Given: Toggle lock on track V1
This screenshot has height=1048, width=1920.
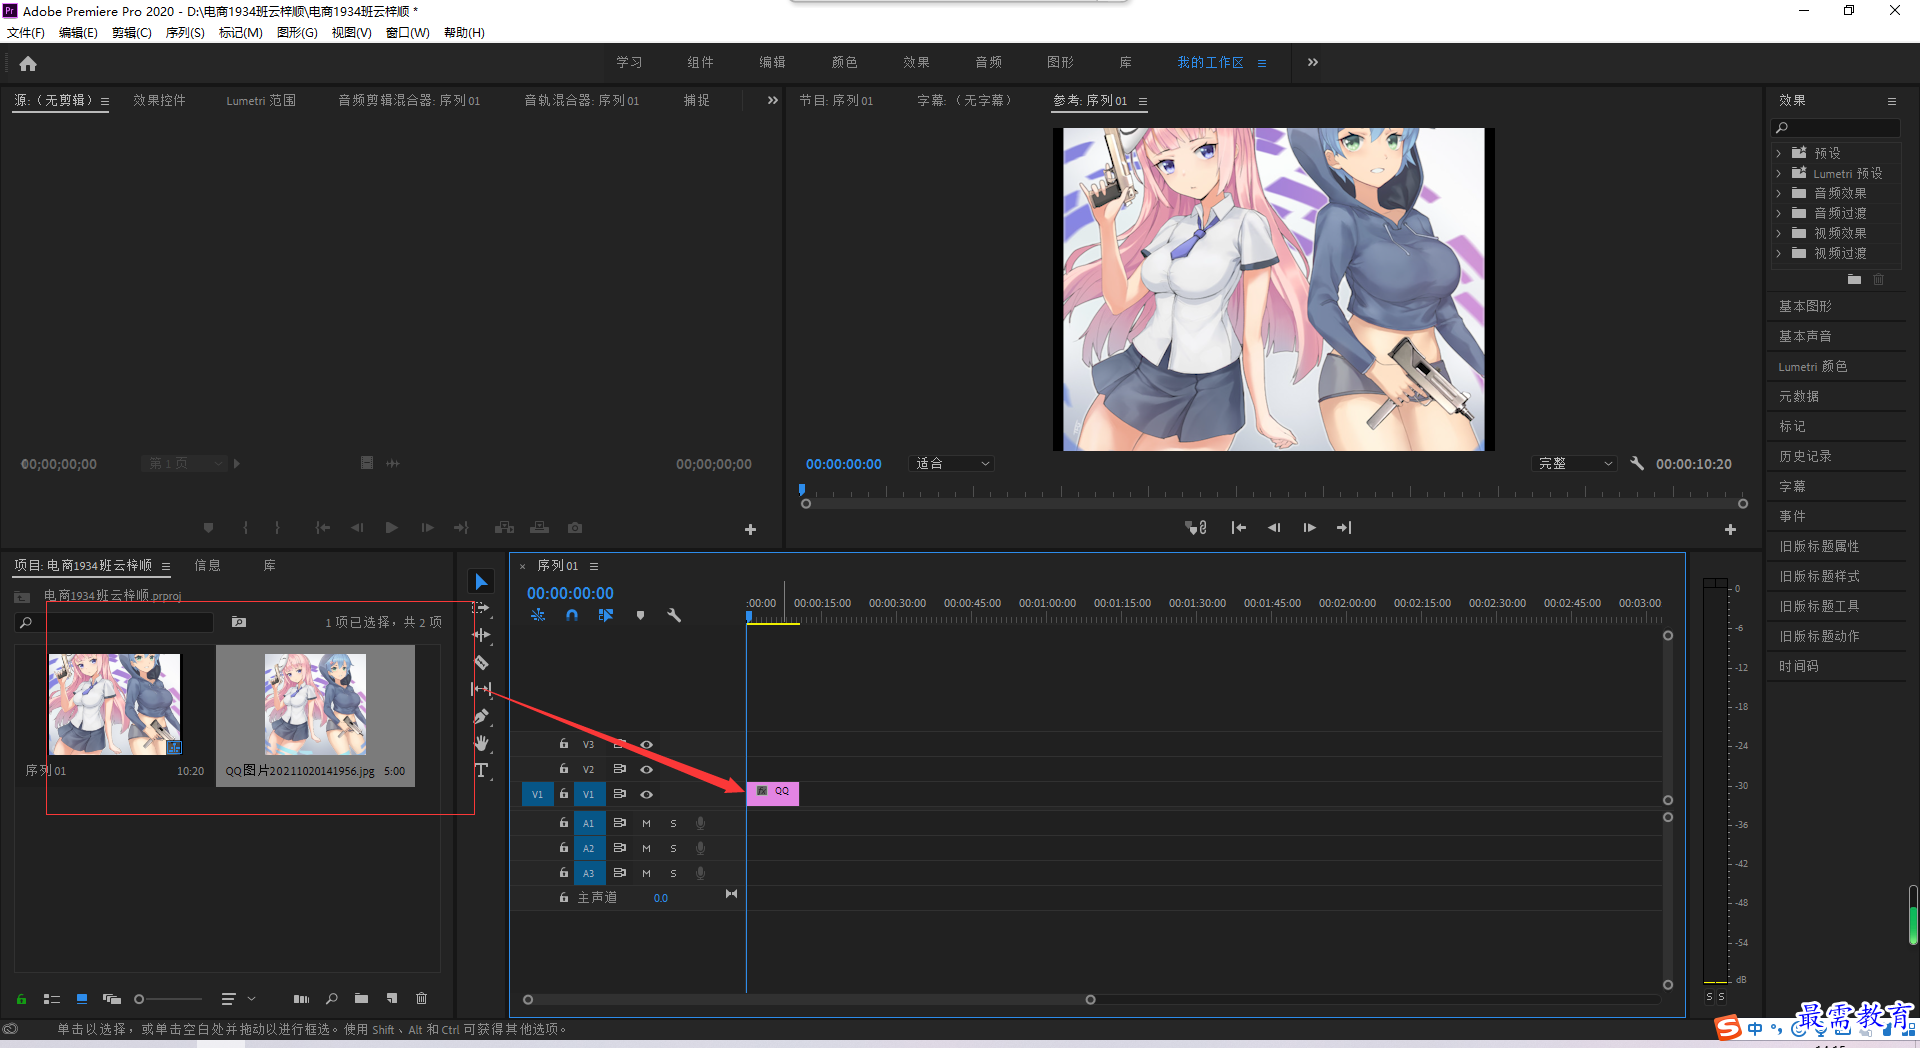Looking at the screenshot, I should [564, 793].
